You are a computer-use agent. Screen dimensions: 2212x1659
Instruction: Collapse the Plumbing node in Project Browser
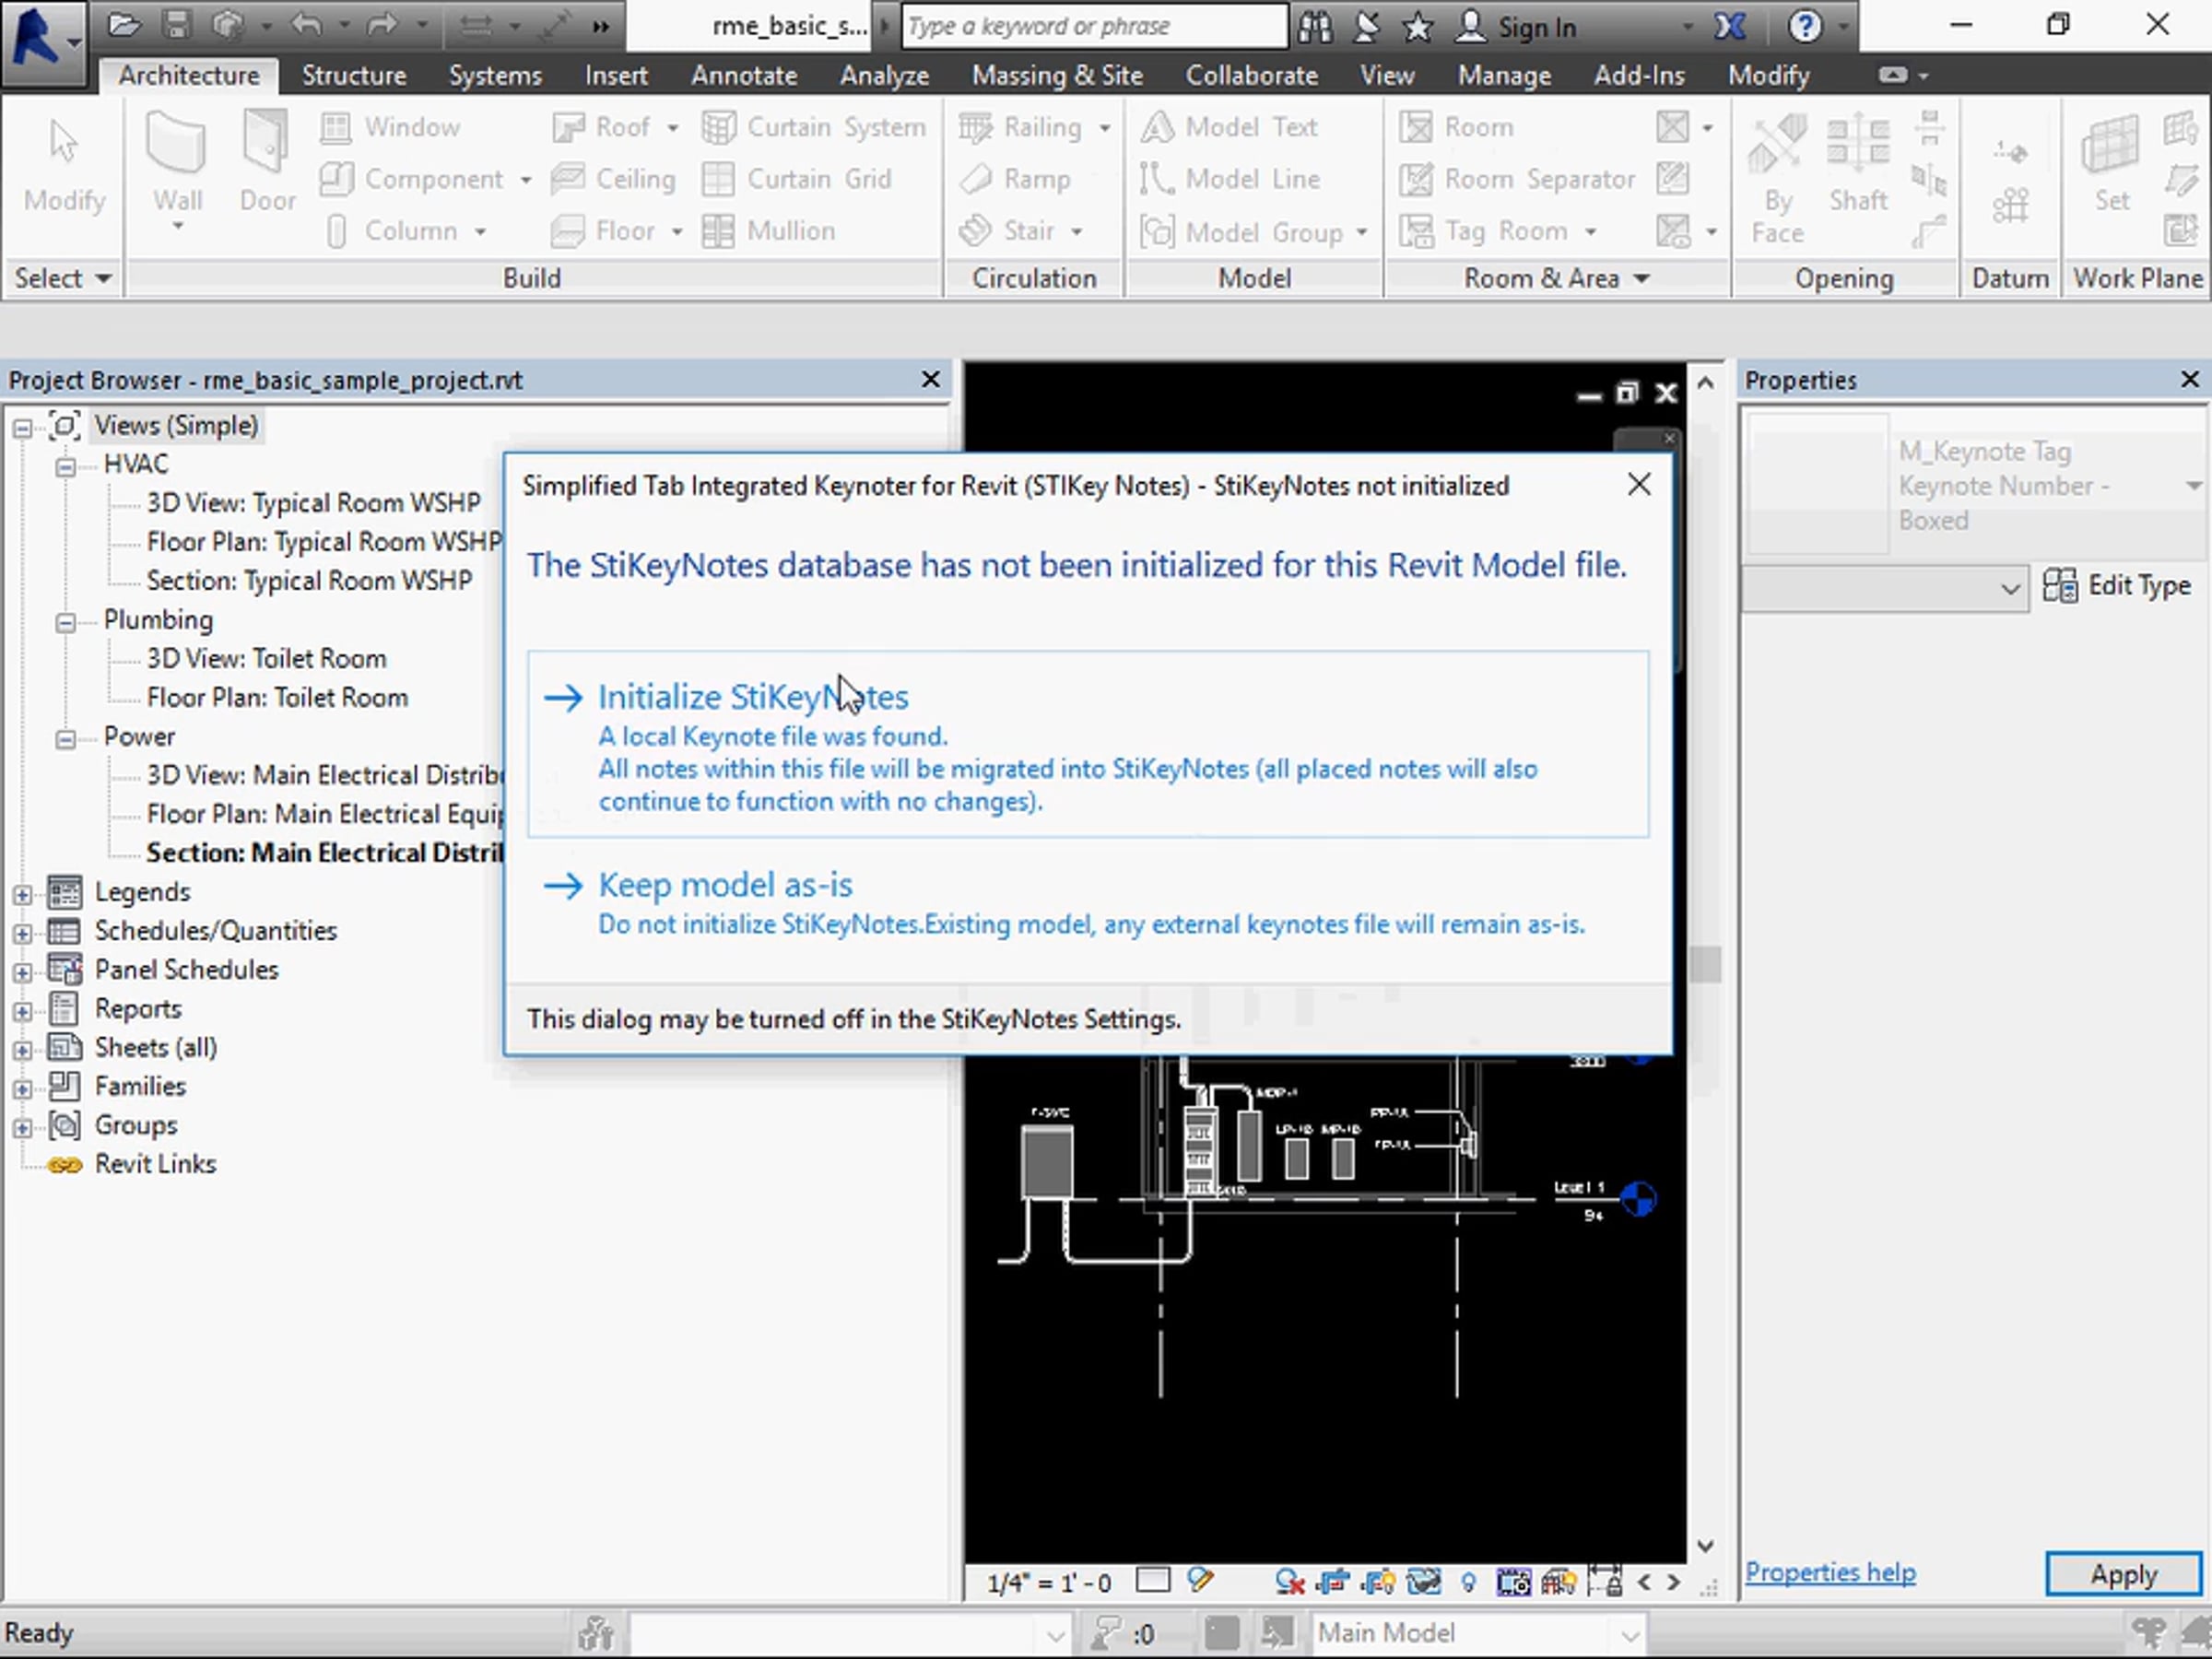coord(65,622)
